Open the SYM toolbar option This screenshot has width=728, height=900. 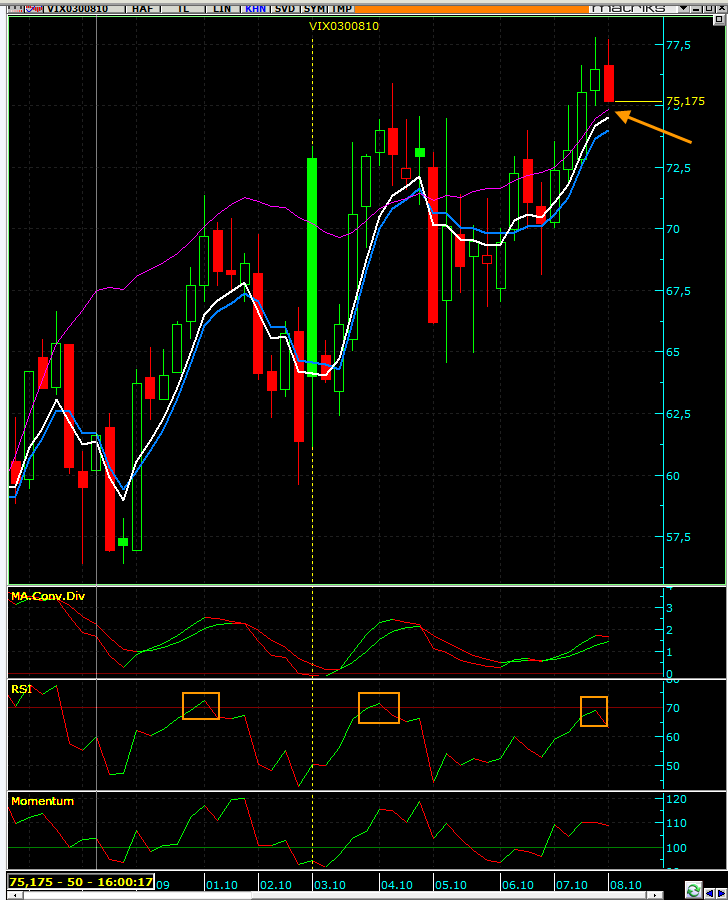(x=315, y=8)
